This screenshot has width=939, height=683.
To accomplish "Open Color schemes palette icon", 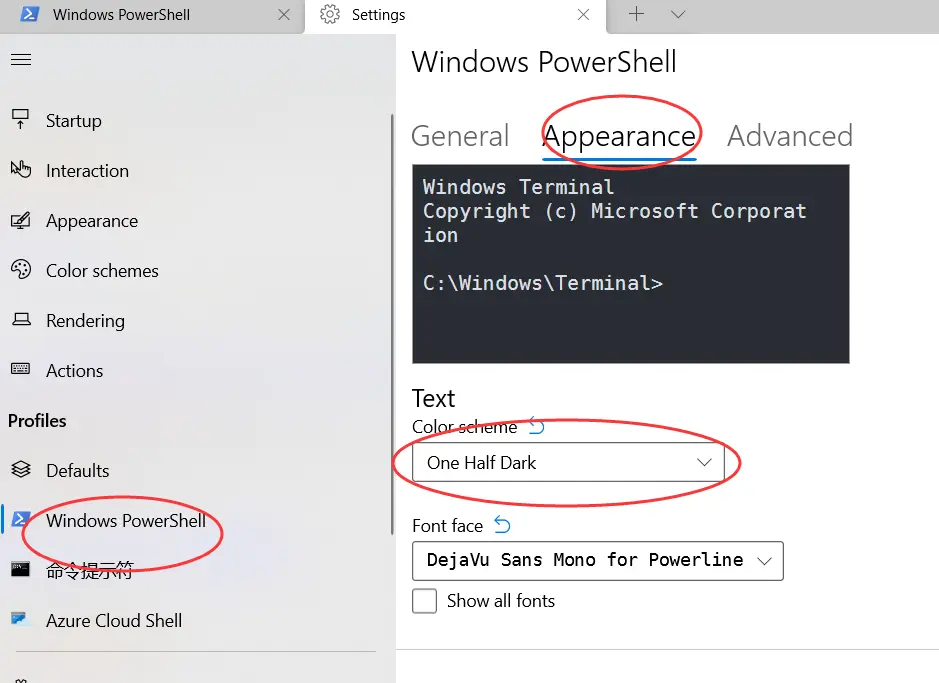I will click(x=20, y=270).
